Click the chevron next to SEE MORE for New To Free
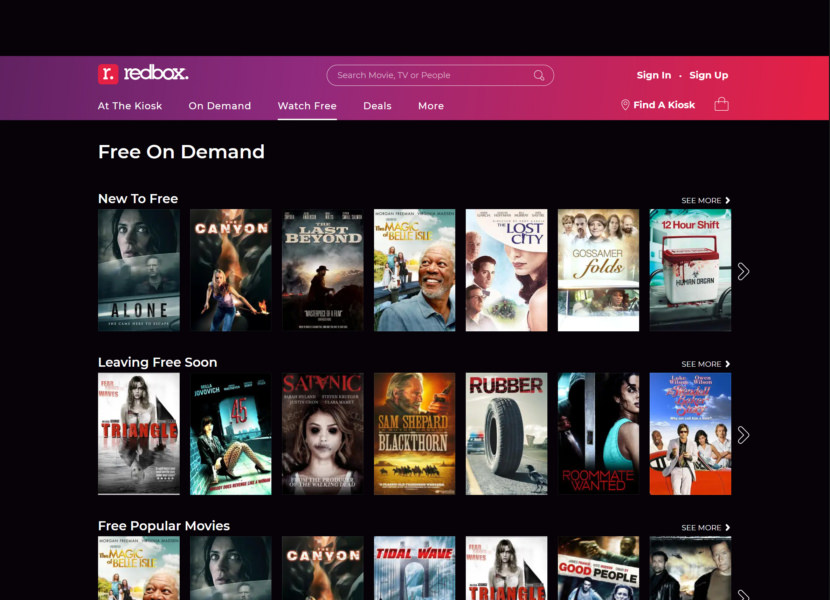Screen dimensions: 830x600 [x=727, y=199]
